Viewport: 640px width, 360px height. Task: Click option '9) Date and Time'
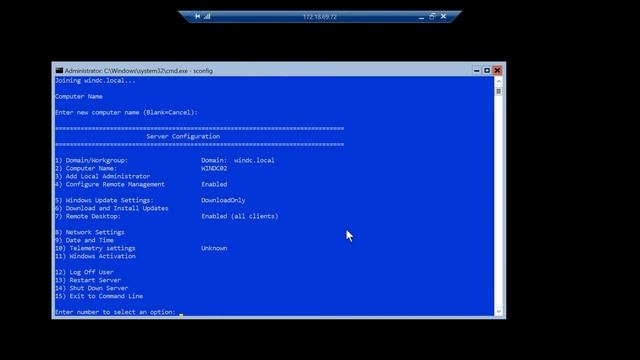tap(84, 240)
